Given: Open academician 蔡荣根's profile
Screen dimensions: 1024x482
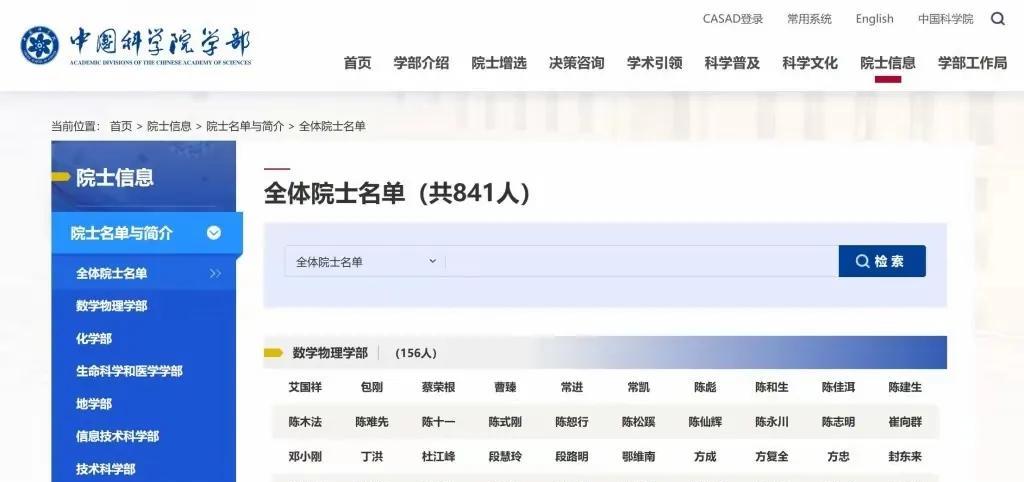Looking at the screenshot, I should 438,387.
